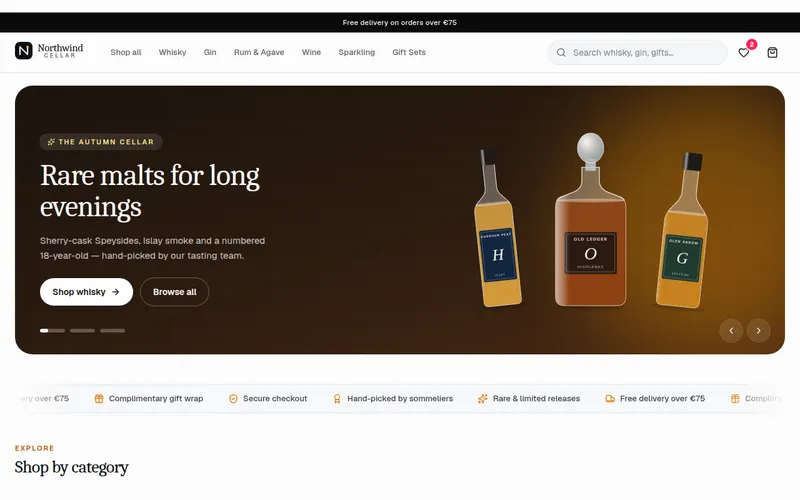Focus the Search whisky, gin, gifts field

[637, 53]
